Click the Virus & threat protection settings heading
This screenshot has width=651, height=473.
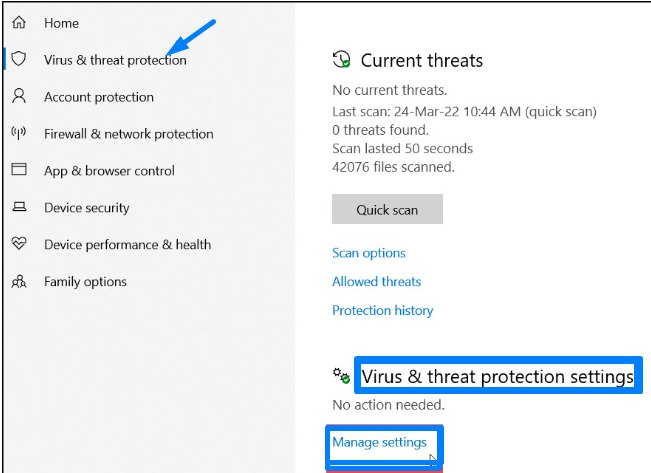click(x=497, y=377)
